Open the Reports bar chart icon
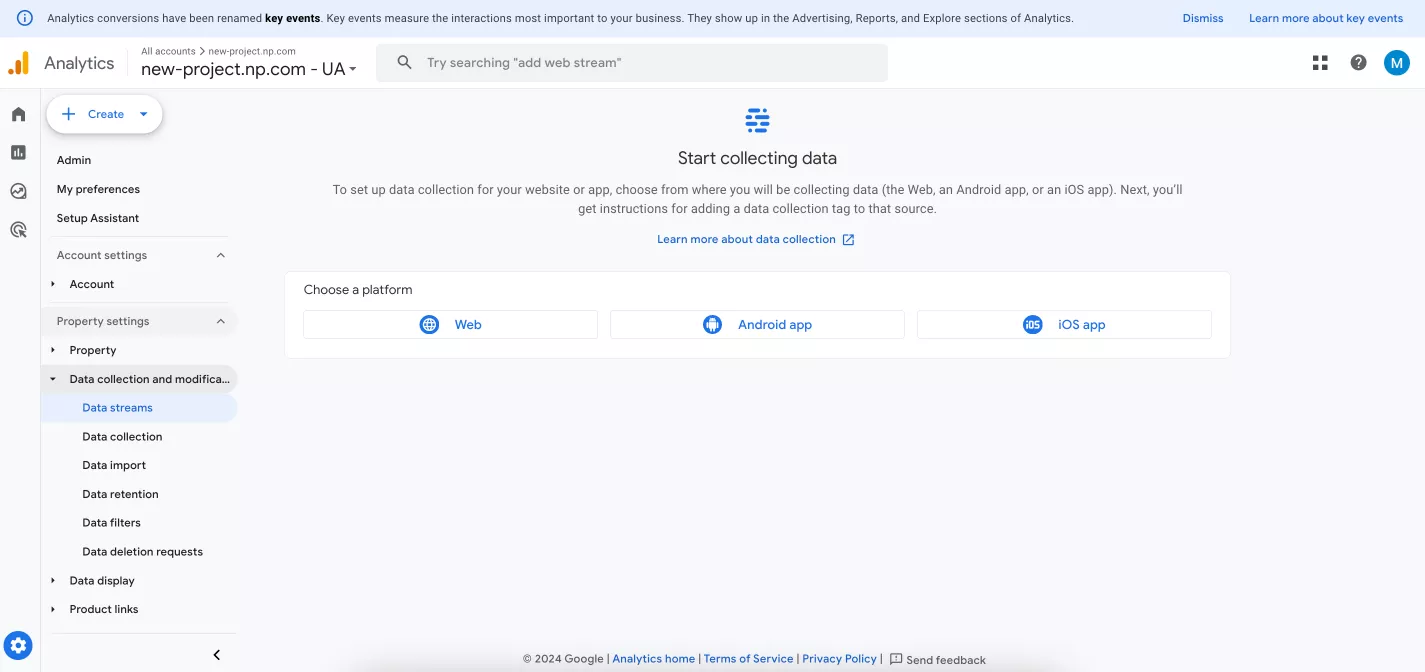 click(18, 152)
